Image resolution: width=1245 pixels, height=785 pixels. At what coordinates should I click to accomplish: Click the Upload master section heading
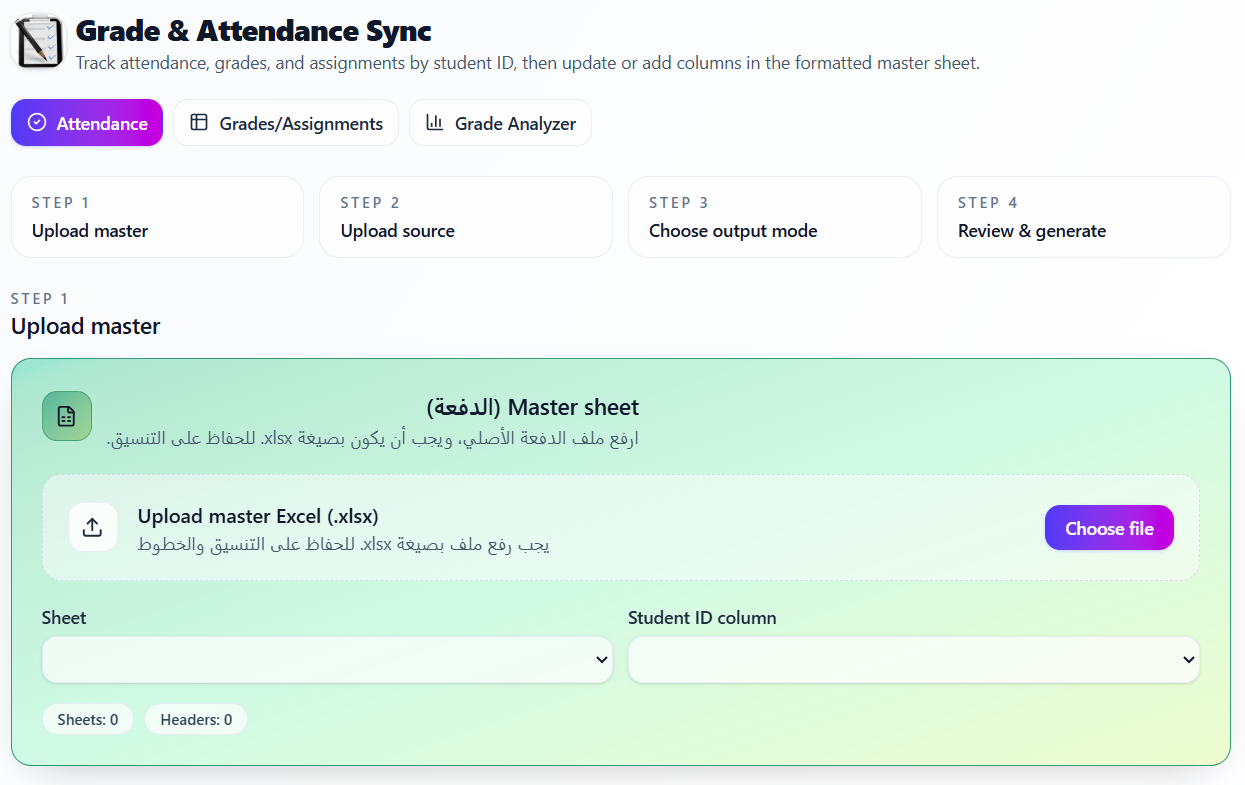[x=85, y=326]
